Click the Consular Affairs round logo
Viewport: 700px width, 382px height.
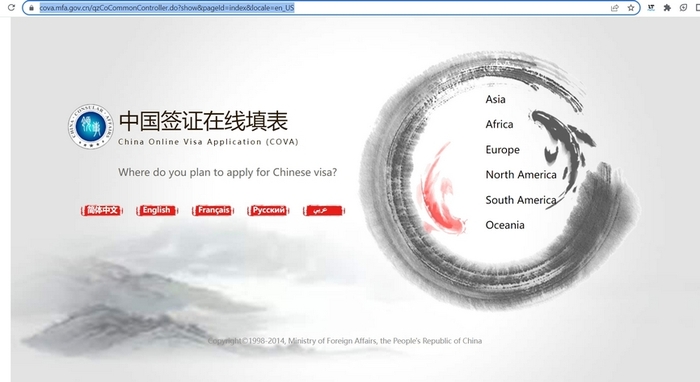(x=91, y=127)
